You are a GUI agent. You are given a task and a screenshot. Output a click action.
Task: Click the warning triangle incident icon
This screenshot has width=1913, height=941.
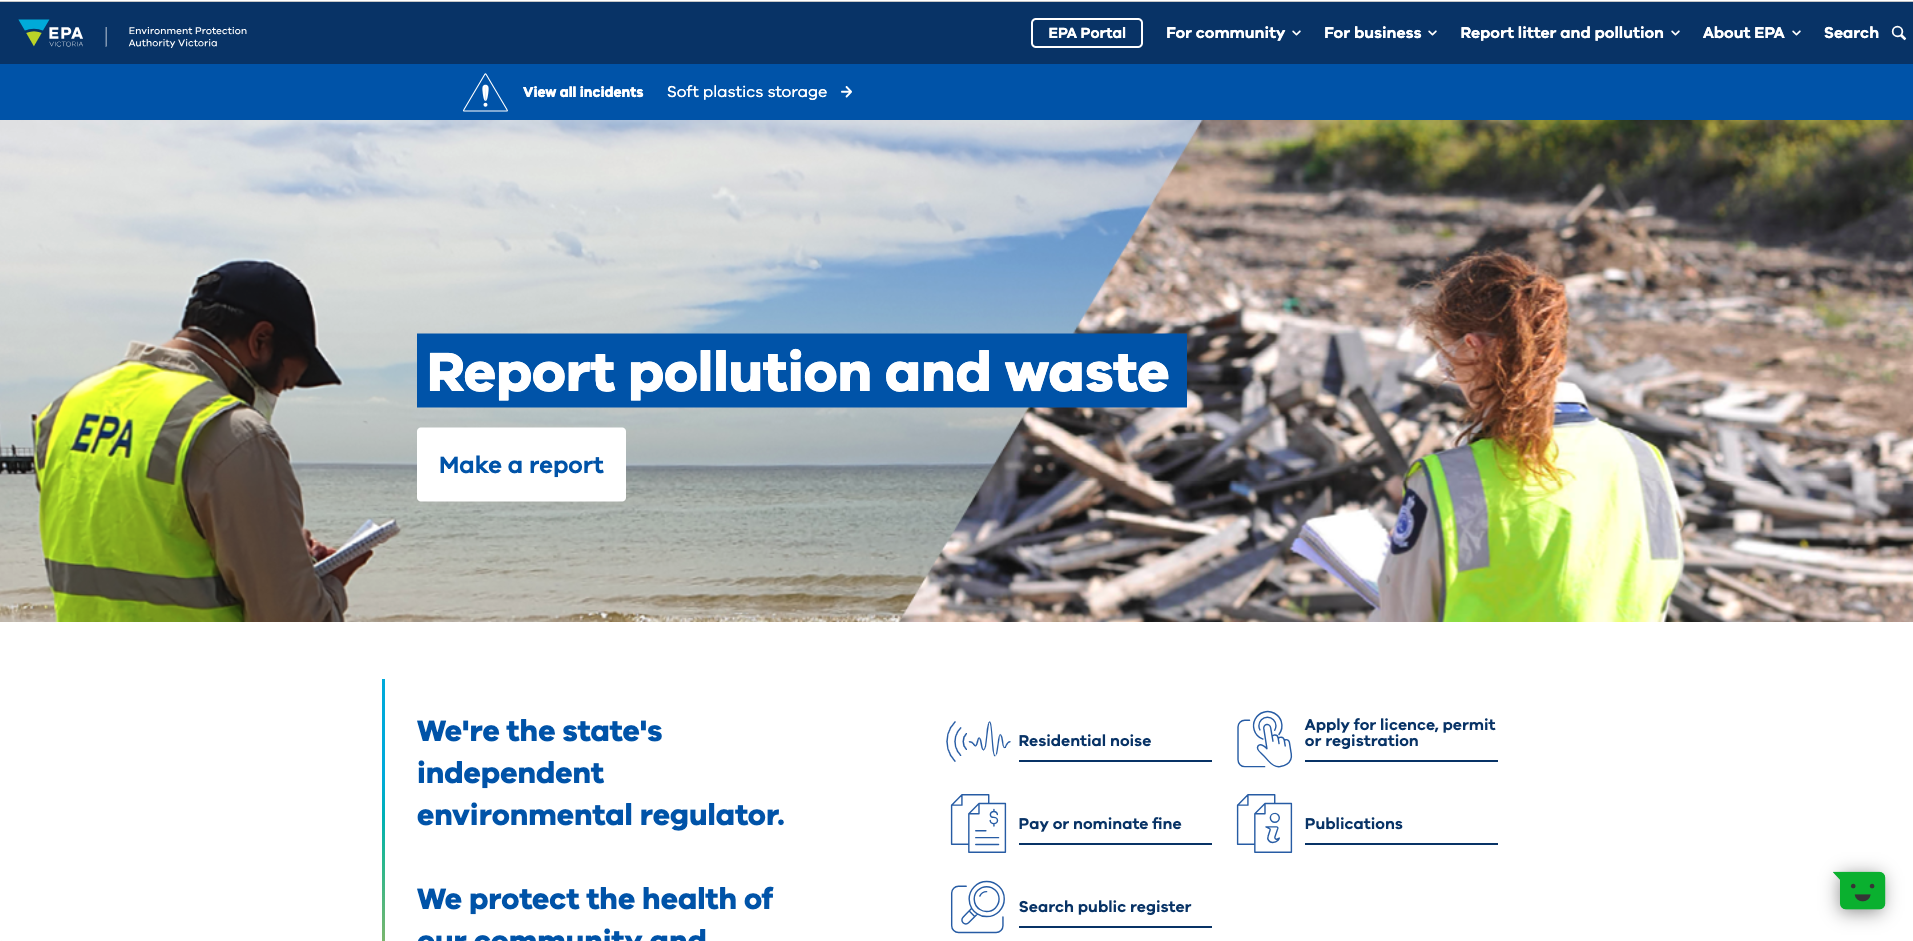485,93
